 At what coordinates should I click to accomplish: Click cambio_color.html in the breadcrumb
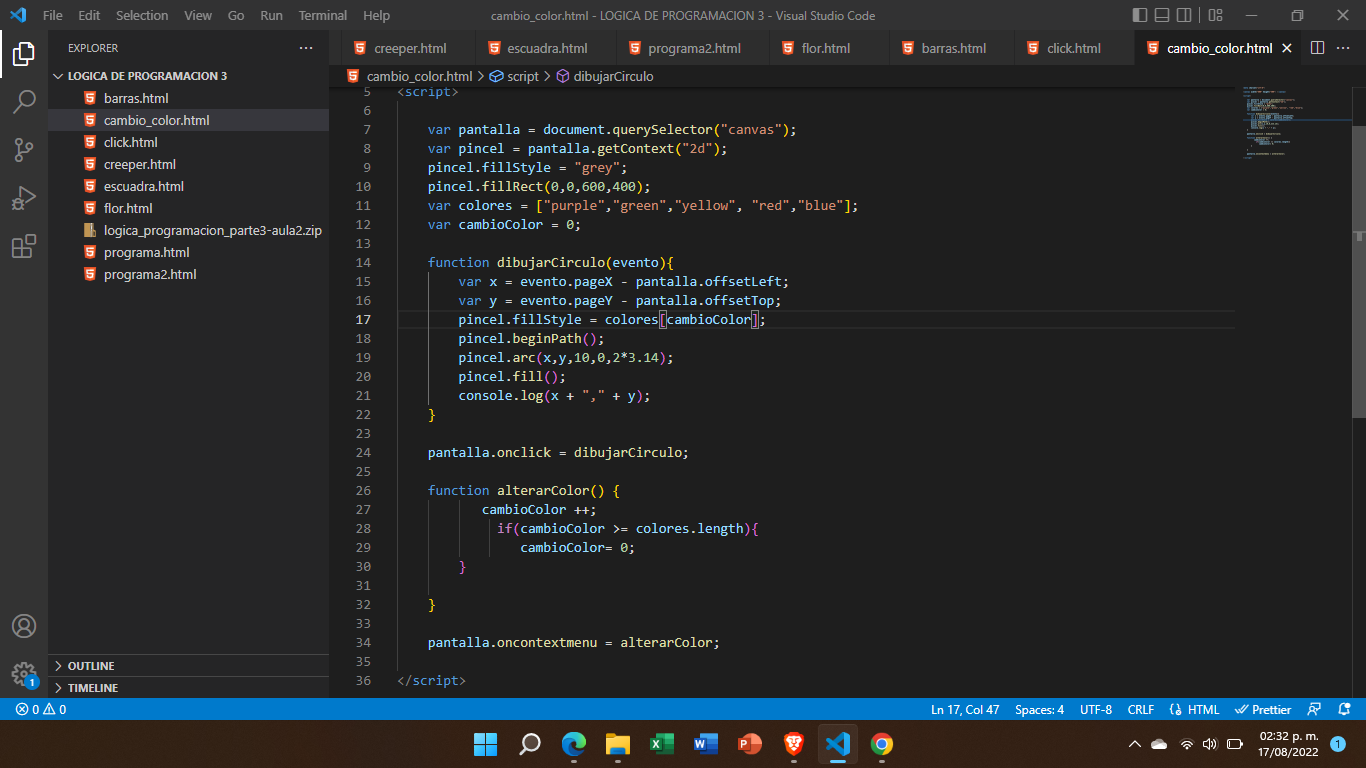coord(409,76)
